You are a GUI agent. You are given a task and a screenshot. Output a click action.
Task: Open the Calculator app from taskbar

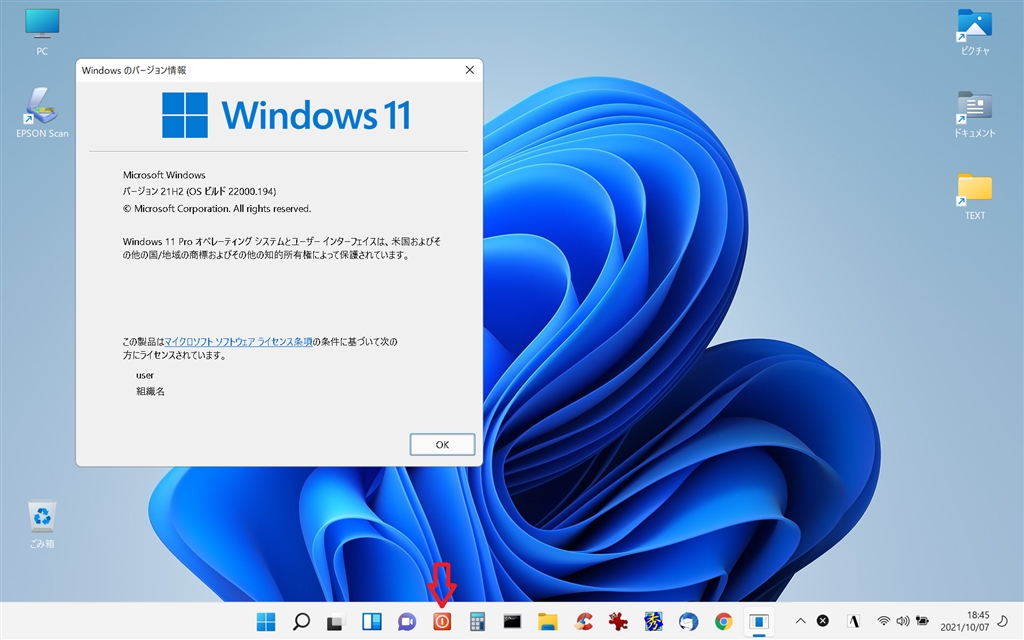click(x=477, y=622)
